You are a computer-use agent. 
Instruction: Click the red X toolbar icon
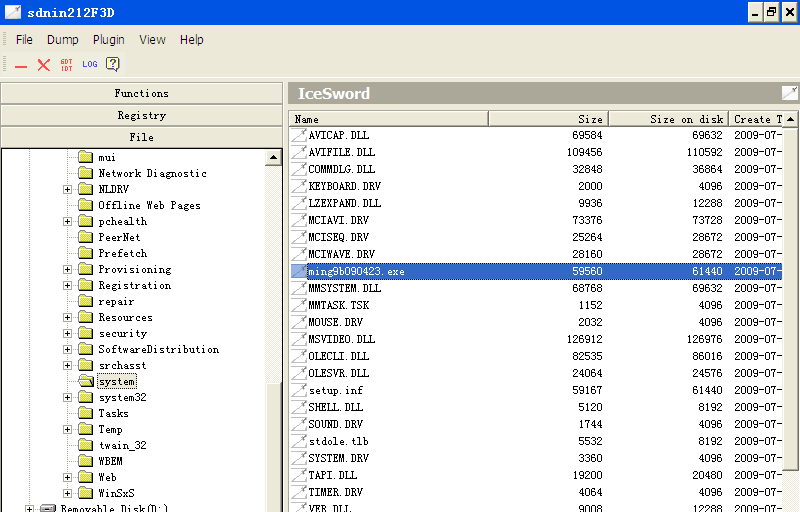pyautogui.click(x=44, y=65)
